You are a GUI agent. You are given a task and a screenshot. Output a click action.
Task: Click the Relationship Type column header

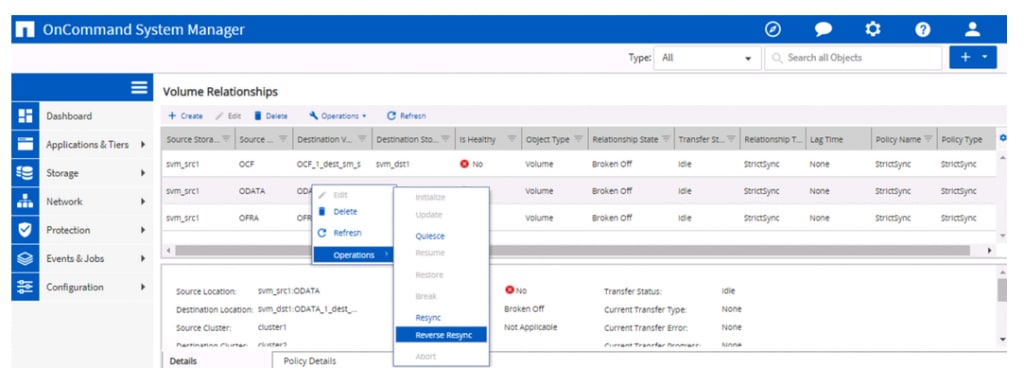[773, 139]
